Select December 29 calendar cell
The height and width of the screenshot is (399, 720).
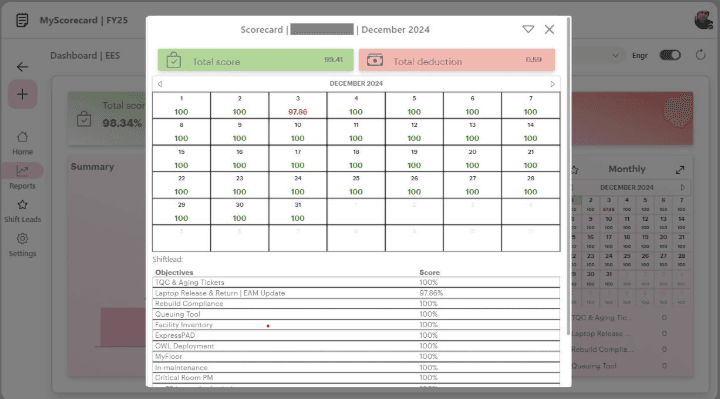tap(181, 211)
